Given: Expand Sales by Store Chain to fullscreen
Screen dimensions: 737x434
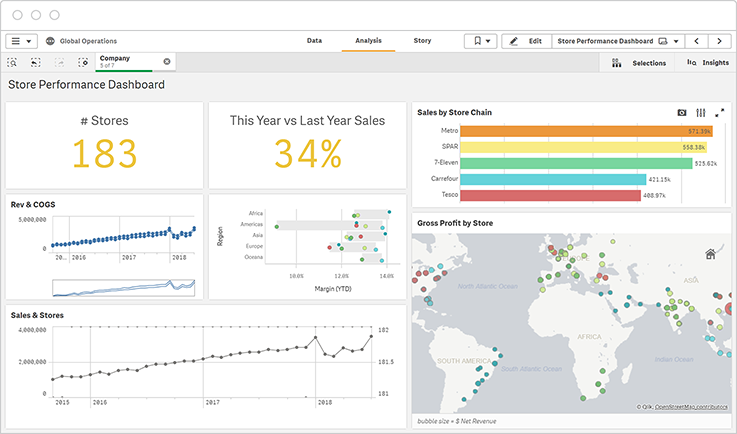Looking at the screenshot, I should (x=719, y=113).
